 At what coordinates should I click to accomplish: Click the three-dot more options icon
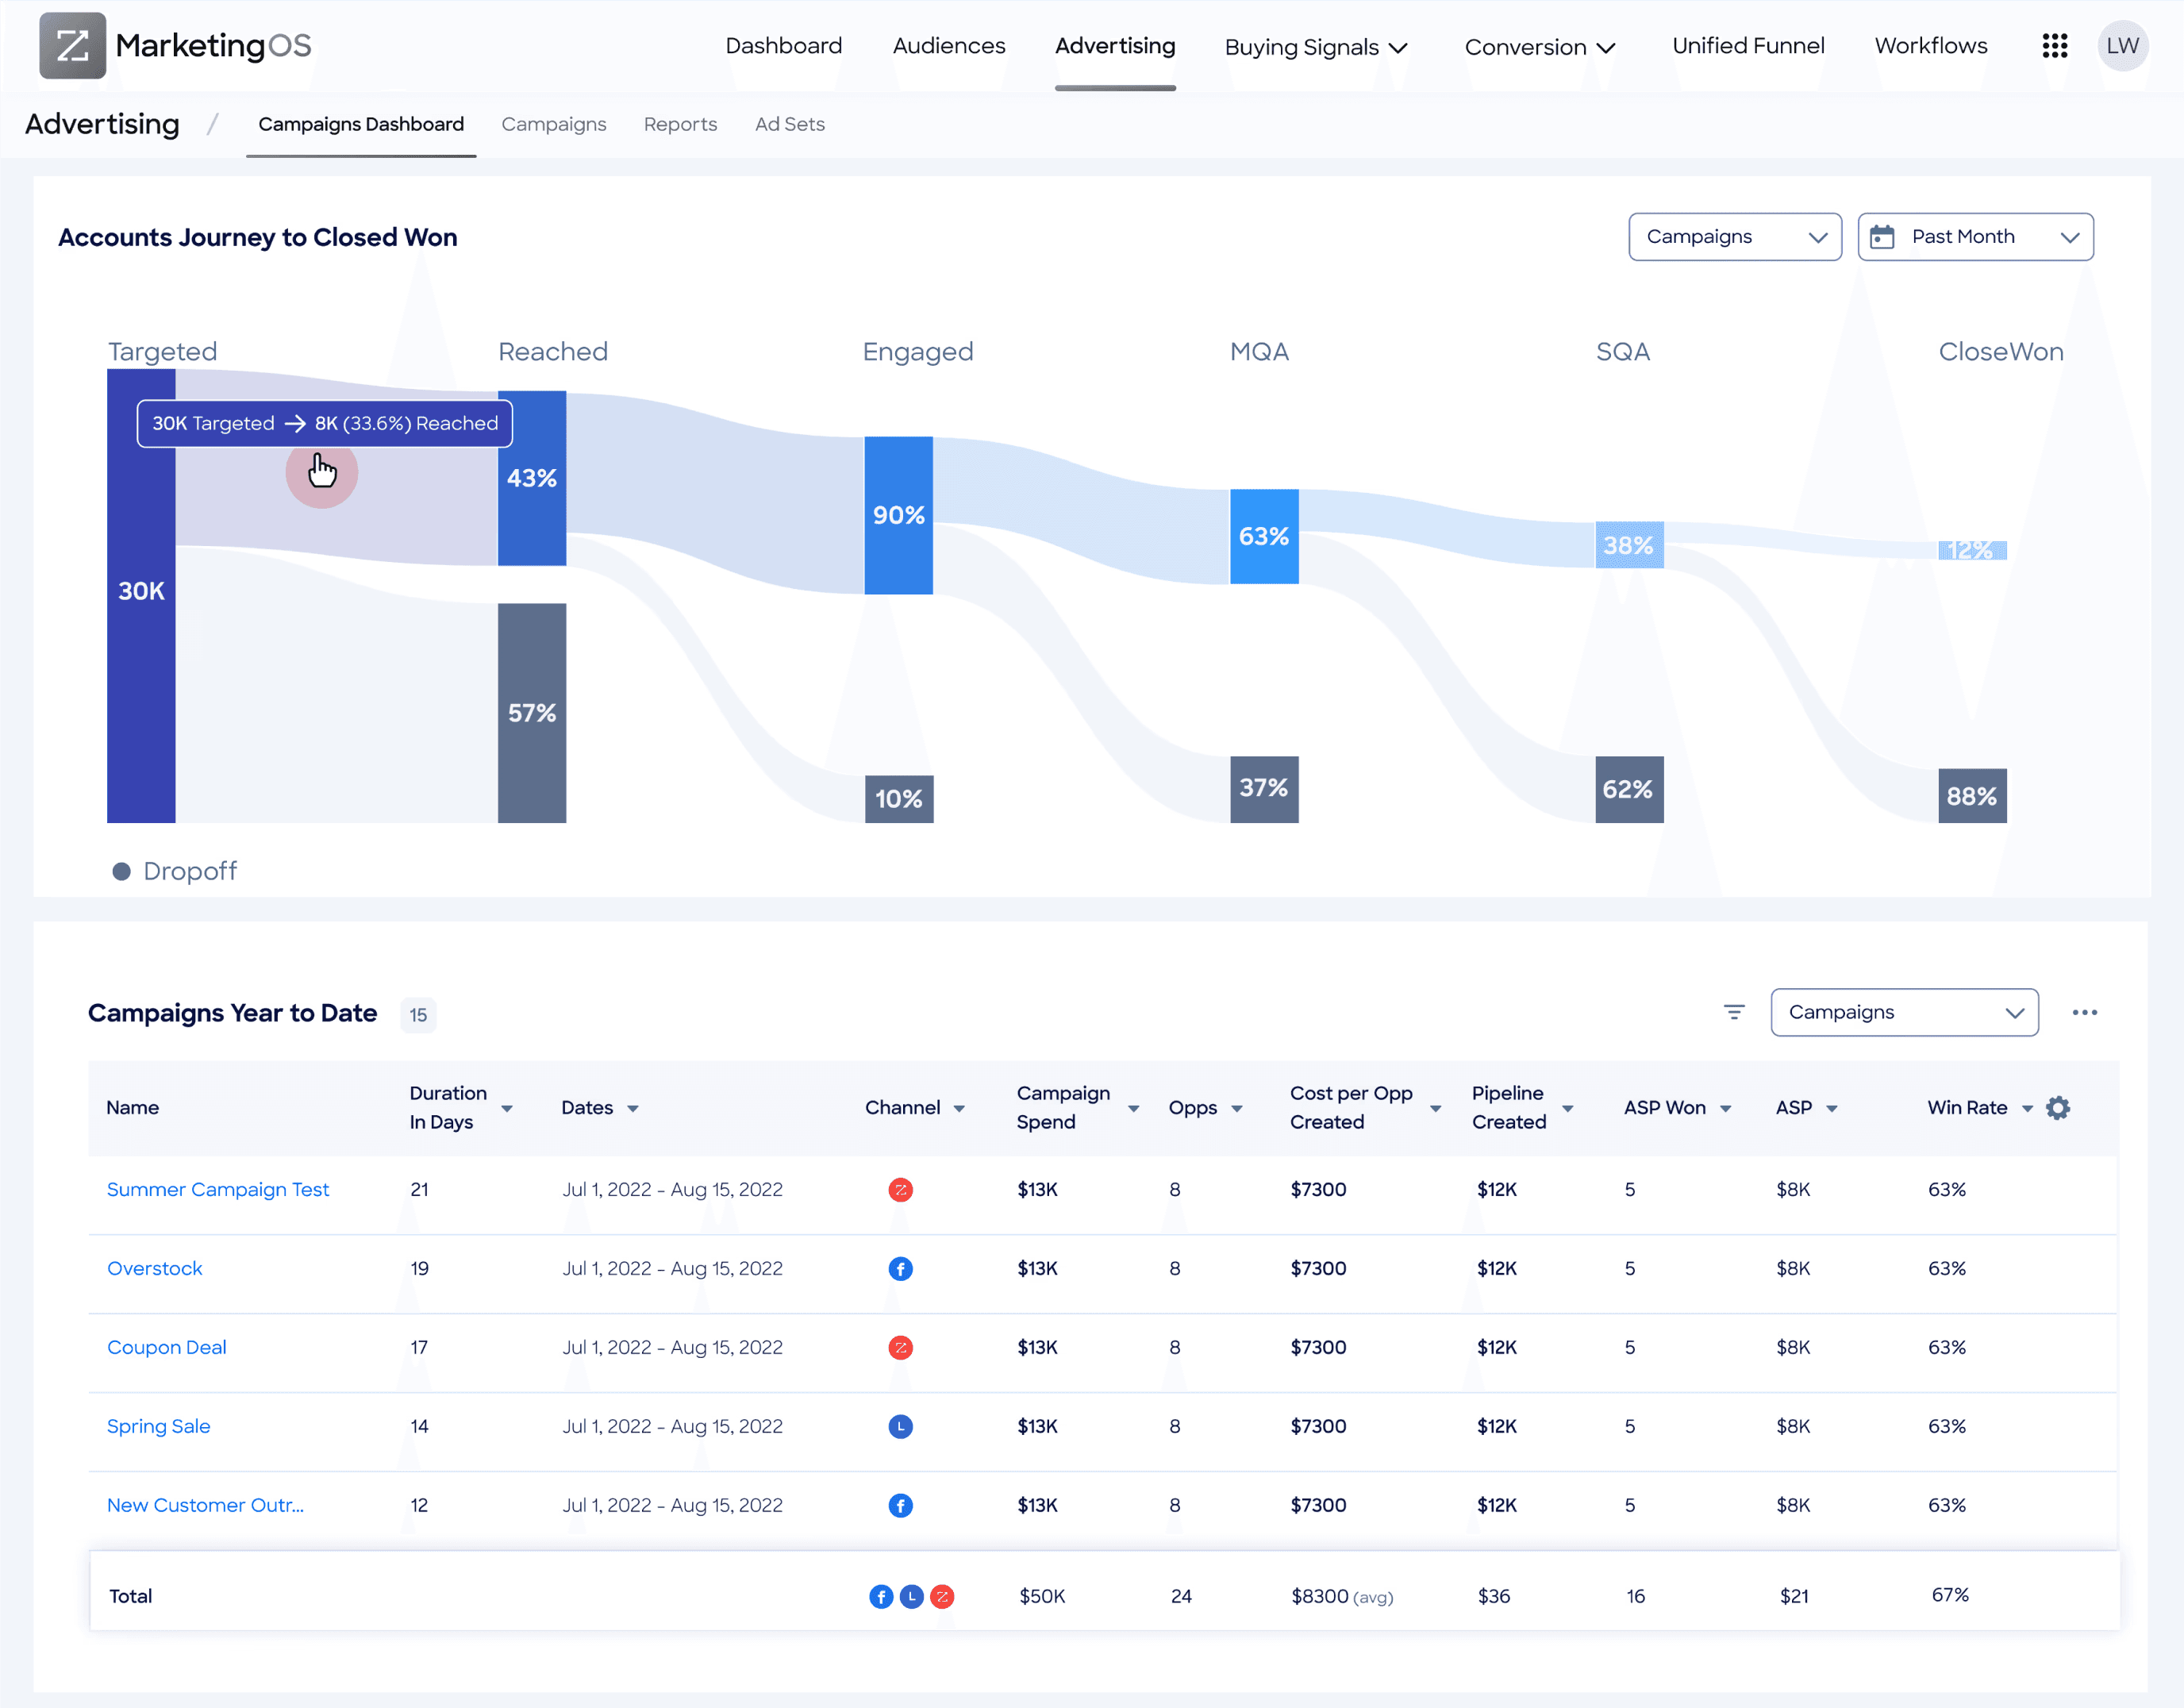click(x=2085, y=1012)
